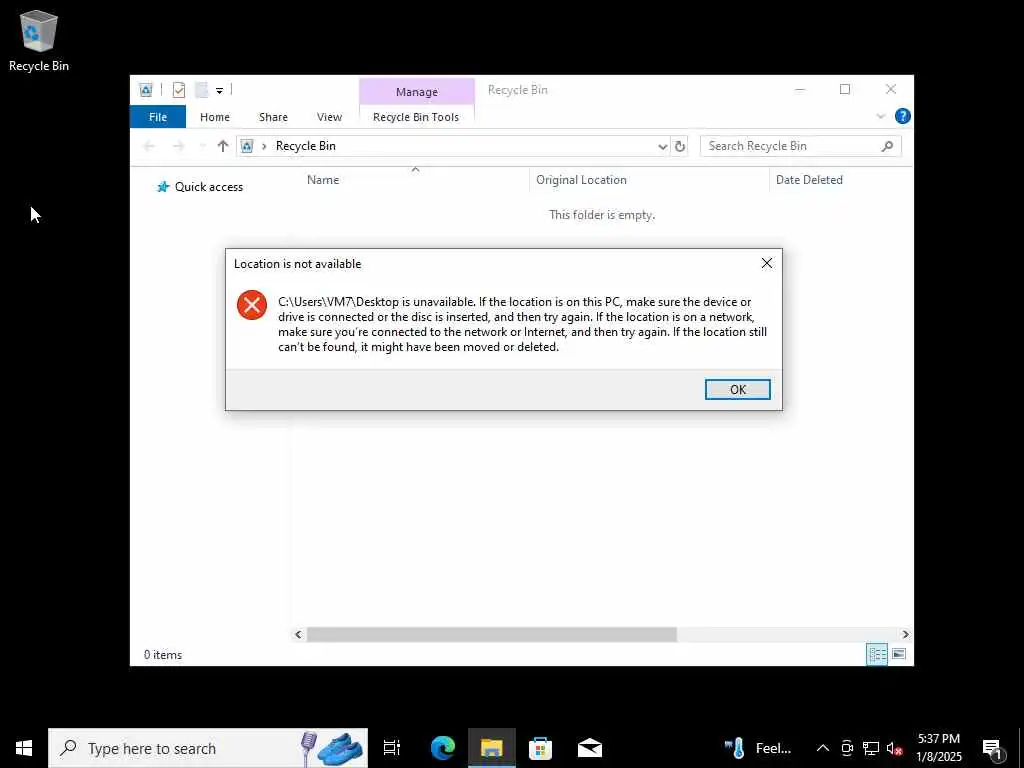Close the Recycle Bin Explorer window
This screenshot has width=1024, height=768.
point(891,89)
